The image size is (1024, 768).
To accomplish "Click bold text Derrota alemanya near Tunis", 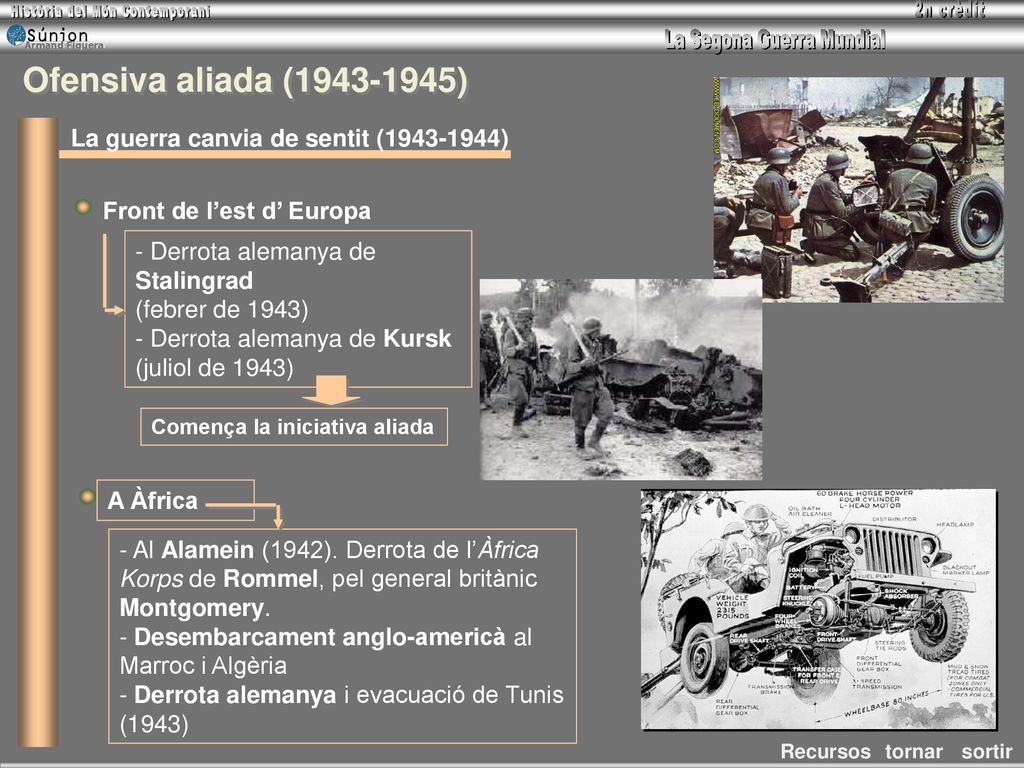I will pyautogui.click(x=235, y=695).
